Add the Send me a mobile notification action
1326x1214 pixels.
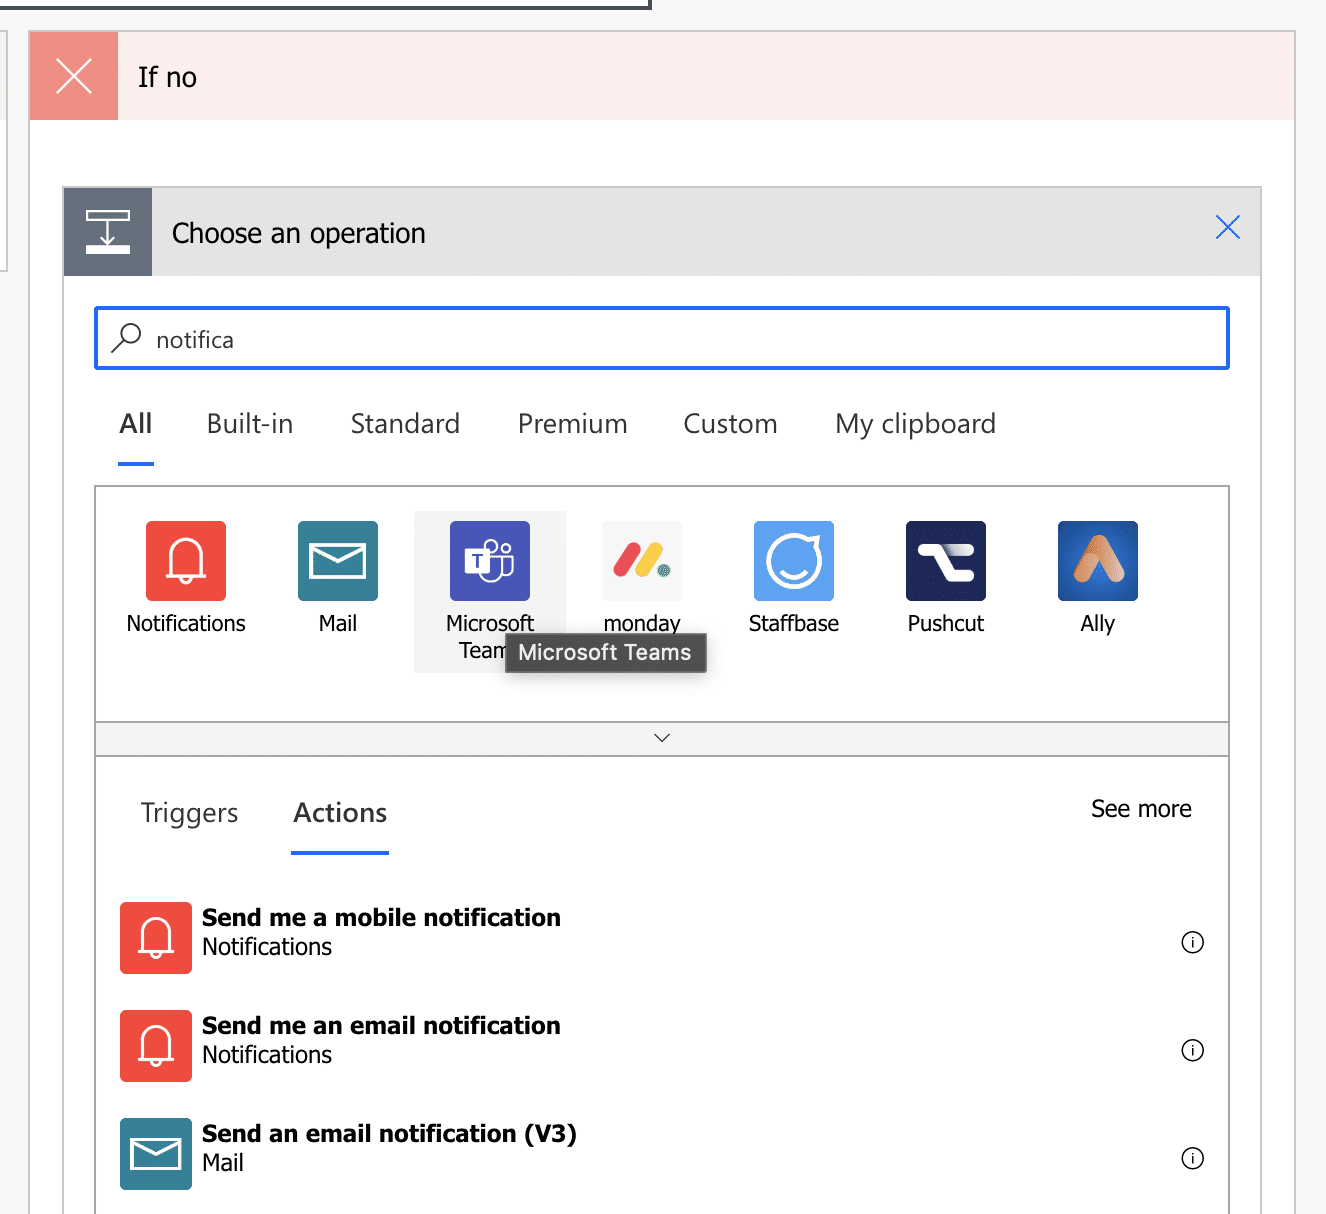coord(381,918)
